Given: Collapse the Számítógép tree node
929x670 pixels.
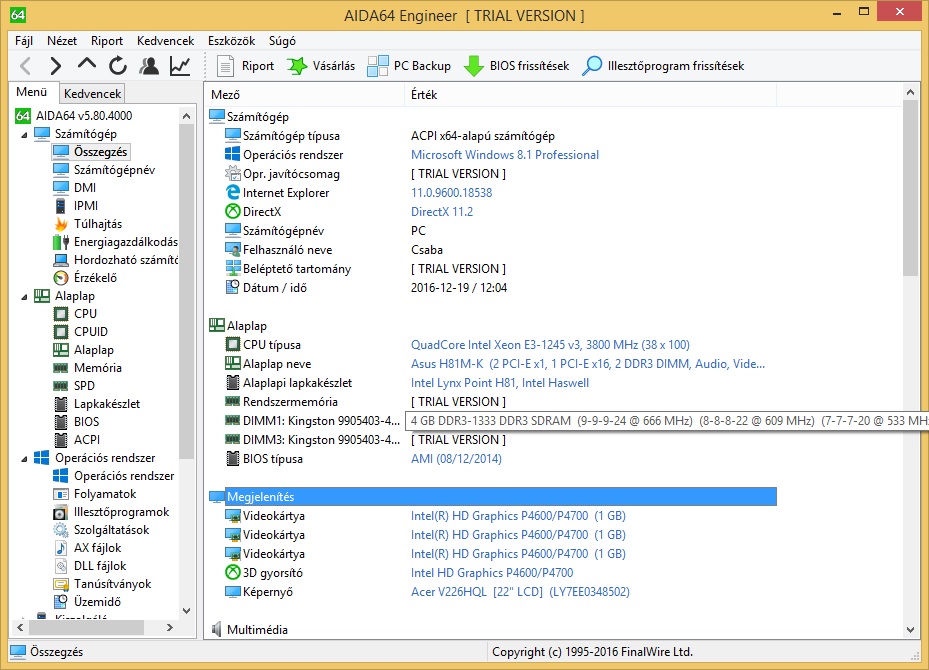Looking at the screenshot, I should pos(24,134).
